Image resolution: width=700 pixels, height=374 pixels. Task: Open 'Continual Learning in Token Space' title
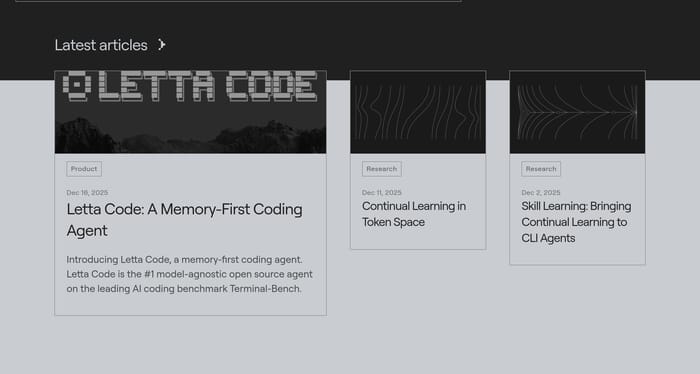tap(414, 214)
